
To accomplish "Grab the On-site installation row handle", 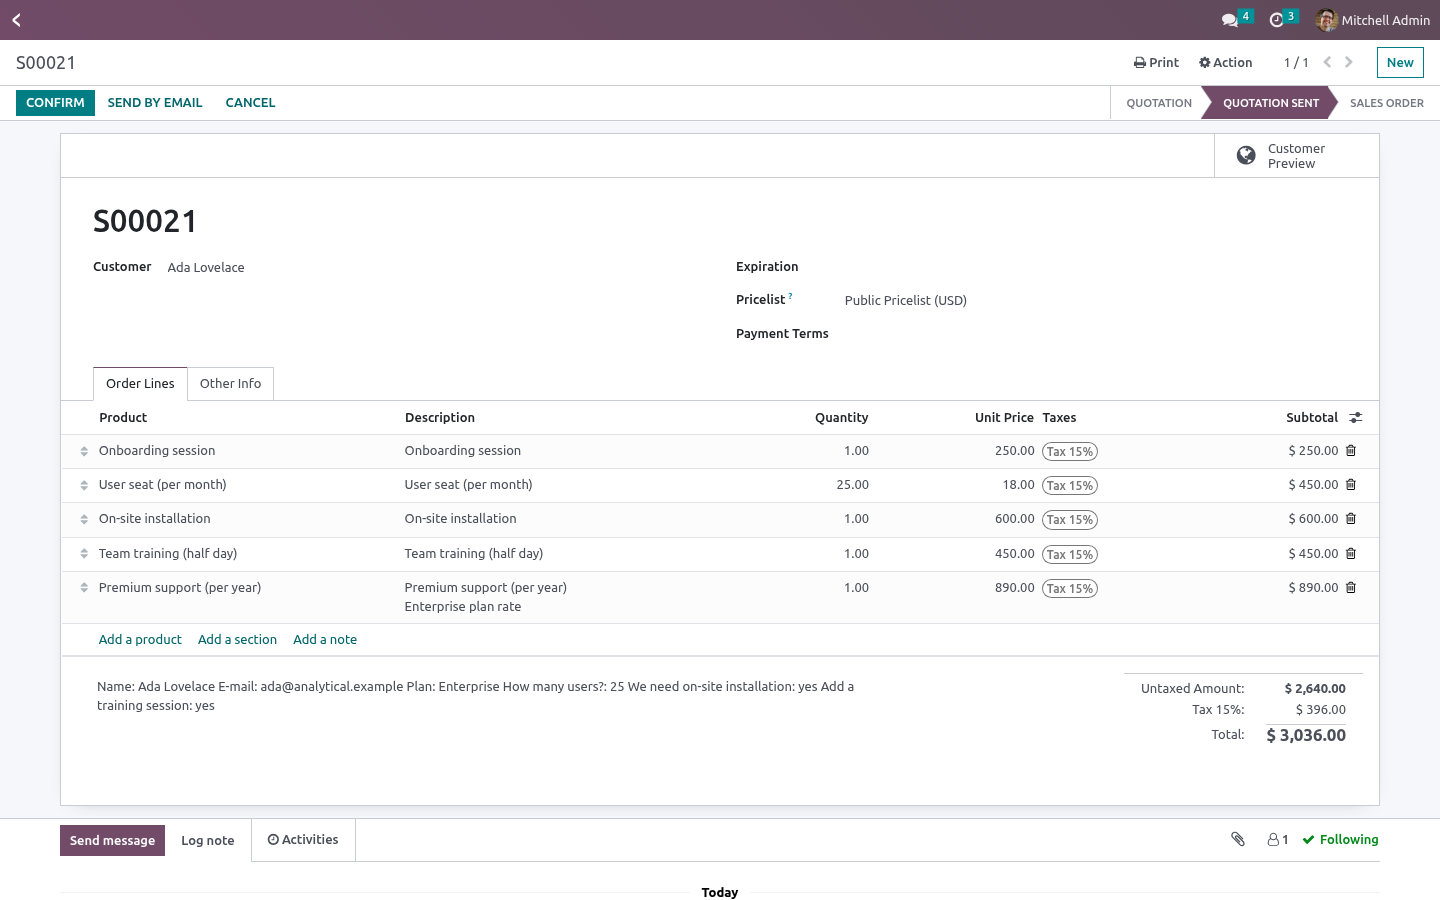I will click(84, 519).
